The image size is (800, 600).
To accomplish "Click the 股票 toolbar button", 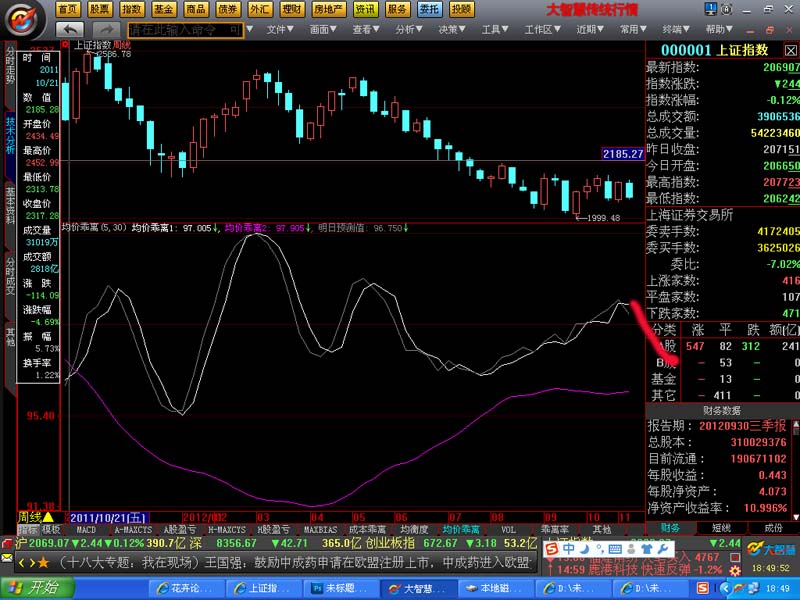I will coord(99,9).
